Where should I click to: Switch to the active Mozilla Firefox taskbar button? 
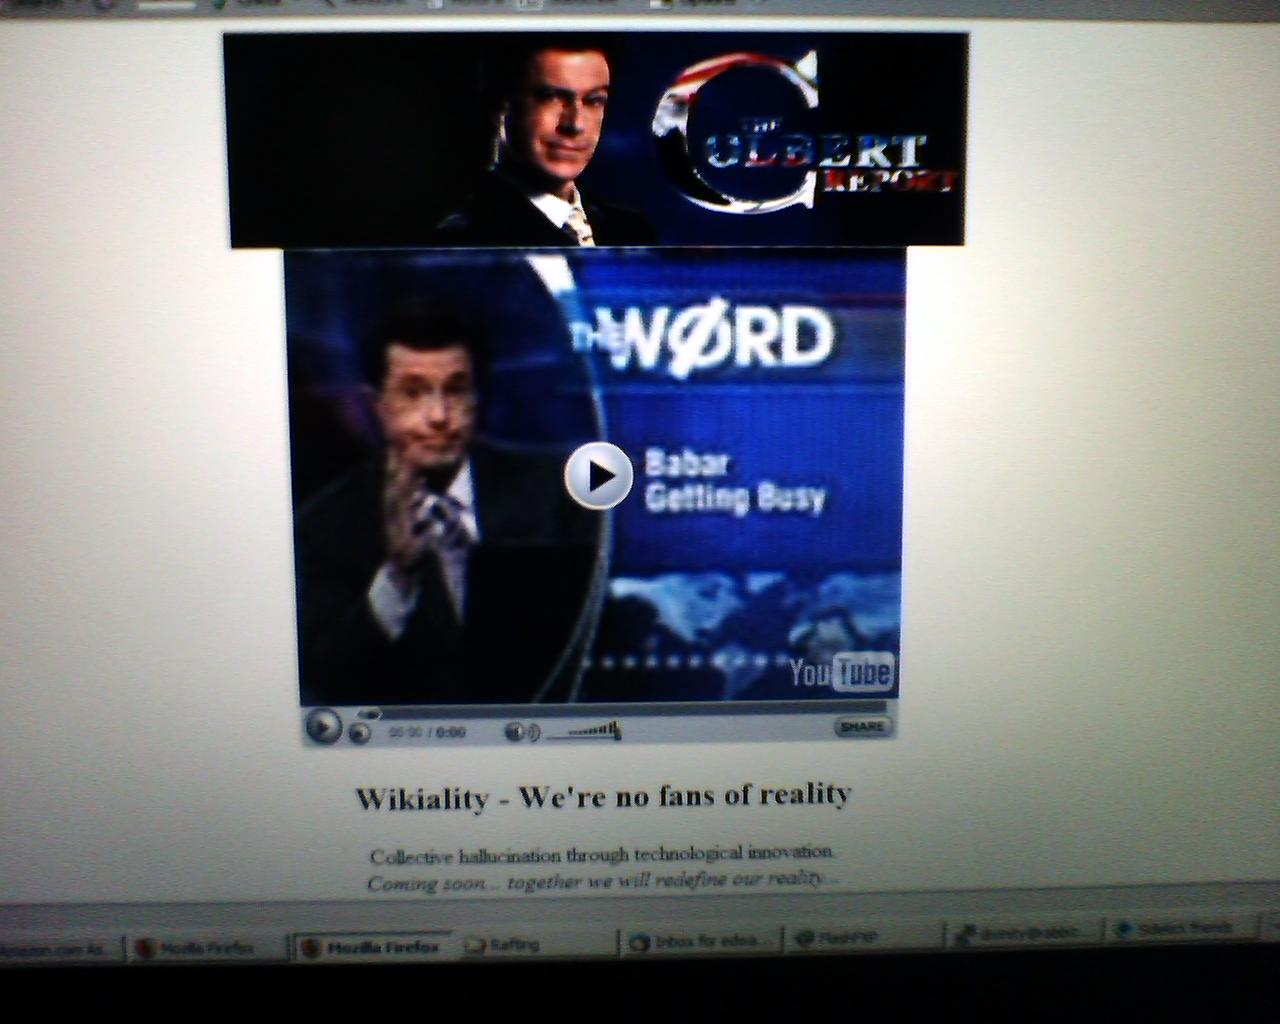(x=371, y=946)
